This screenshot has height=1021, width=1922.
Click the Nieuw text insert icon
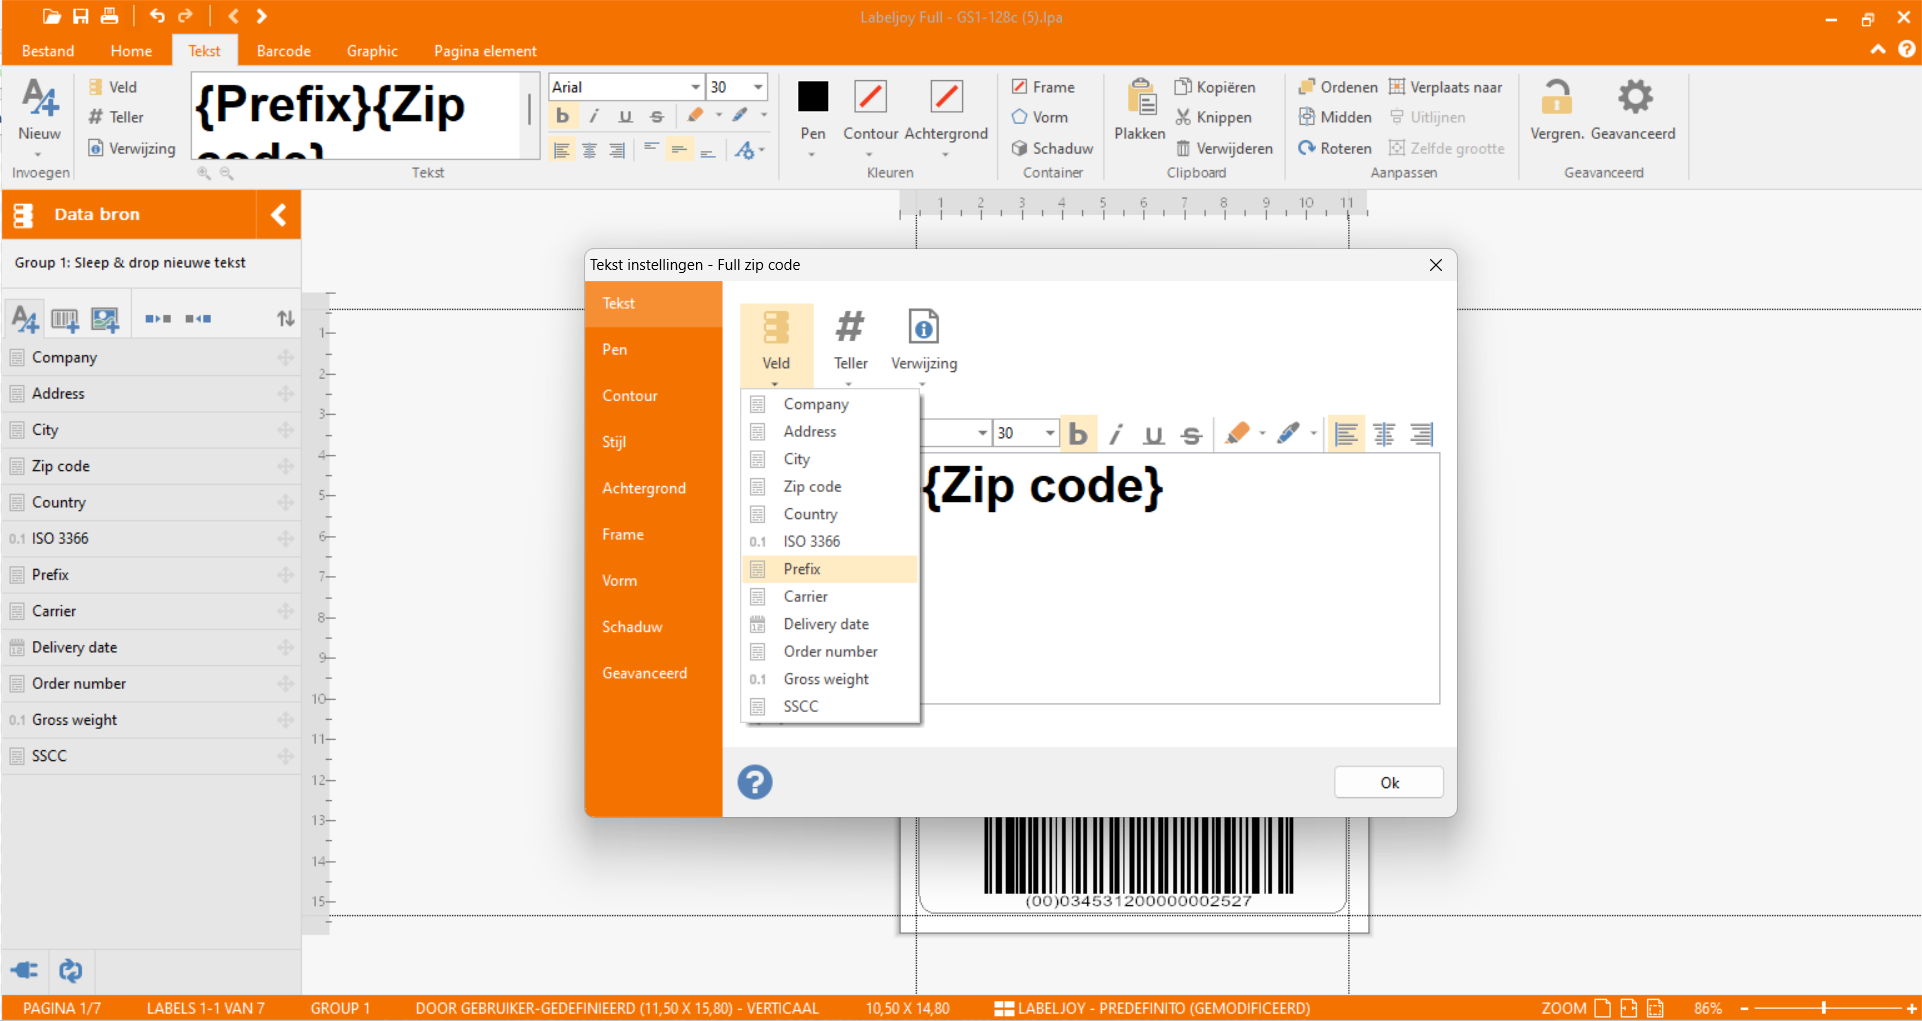tap(40, 97)
